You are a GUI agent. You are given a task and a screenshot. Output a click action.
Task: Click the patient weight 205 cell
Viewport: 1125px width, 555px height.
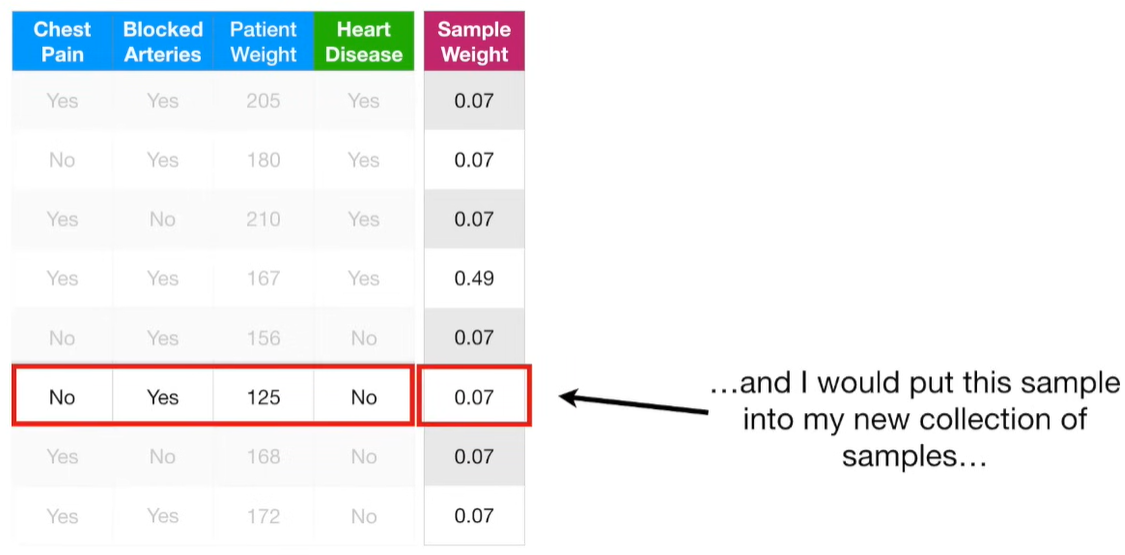263,100
